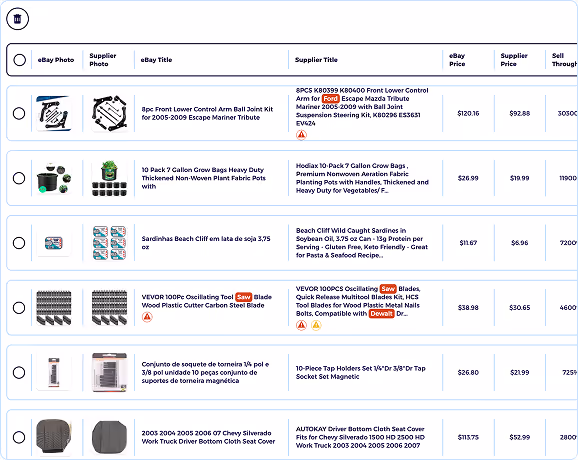
Task: Open eBay photo of control arm kit
Action: point(54,113)
